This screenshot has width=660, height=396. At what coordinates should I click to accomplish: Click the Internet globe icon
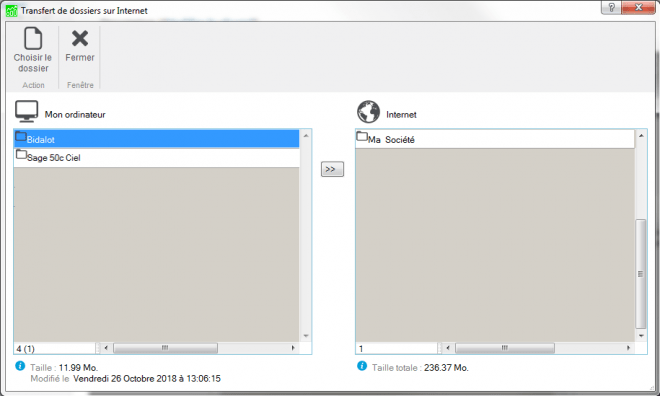click(368, 112)
